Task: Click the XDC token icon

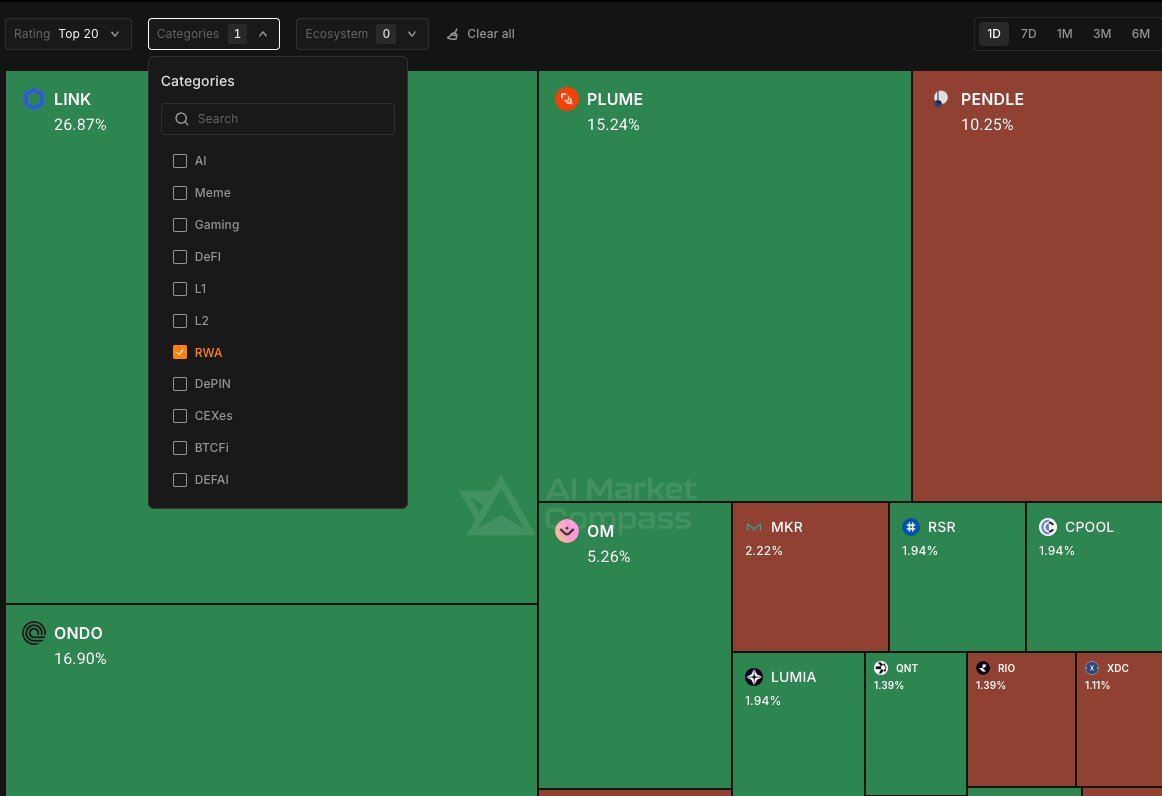Action: click(1092, 668)
